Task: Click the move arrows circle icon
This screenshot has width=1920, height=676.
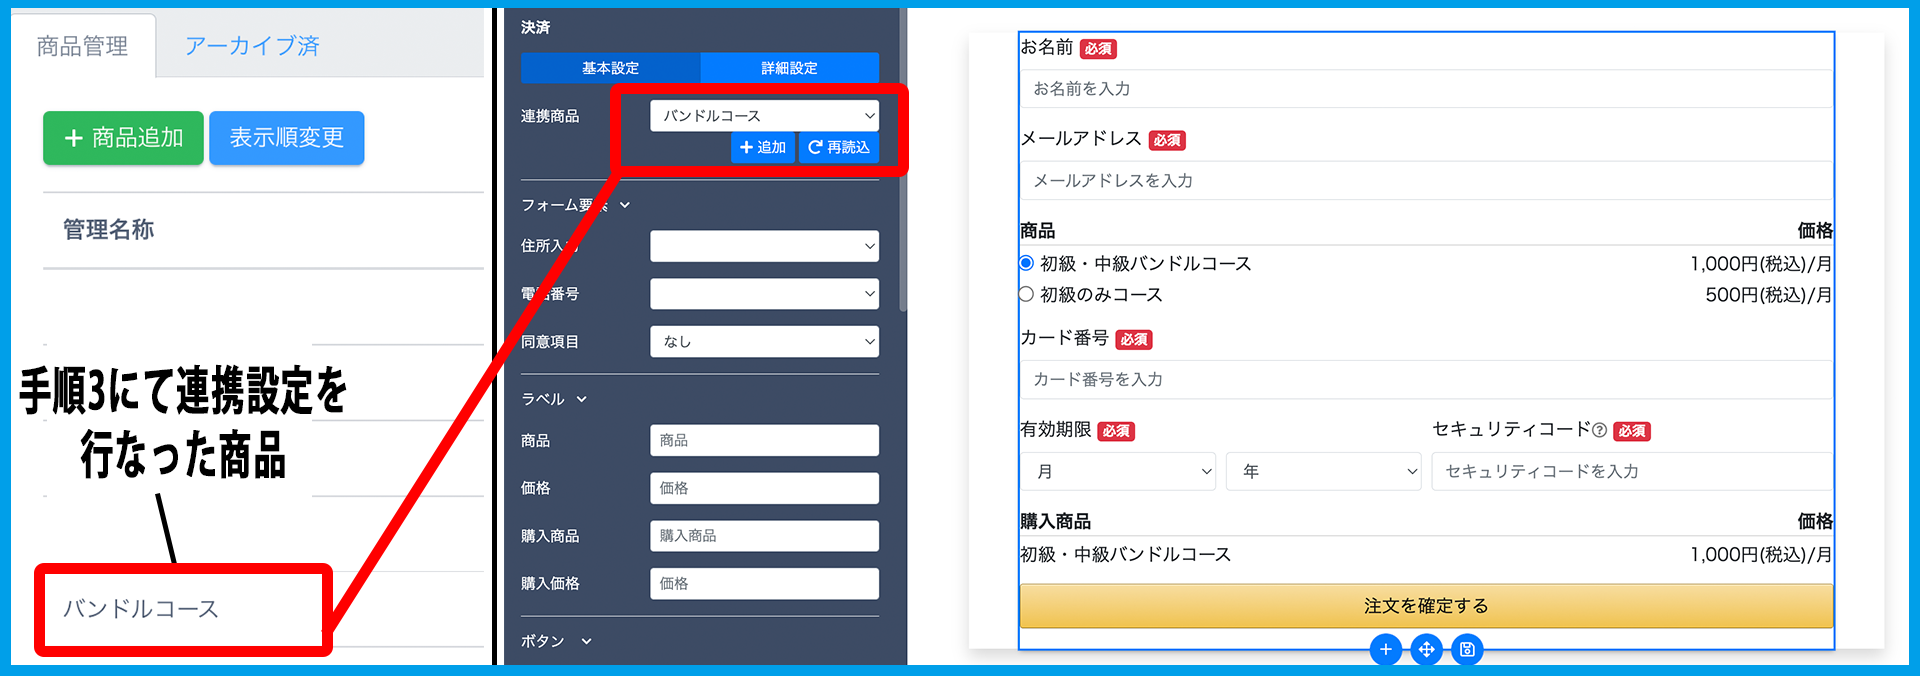Action: [x=1426, y=650]
